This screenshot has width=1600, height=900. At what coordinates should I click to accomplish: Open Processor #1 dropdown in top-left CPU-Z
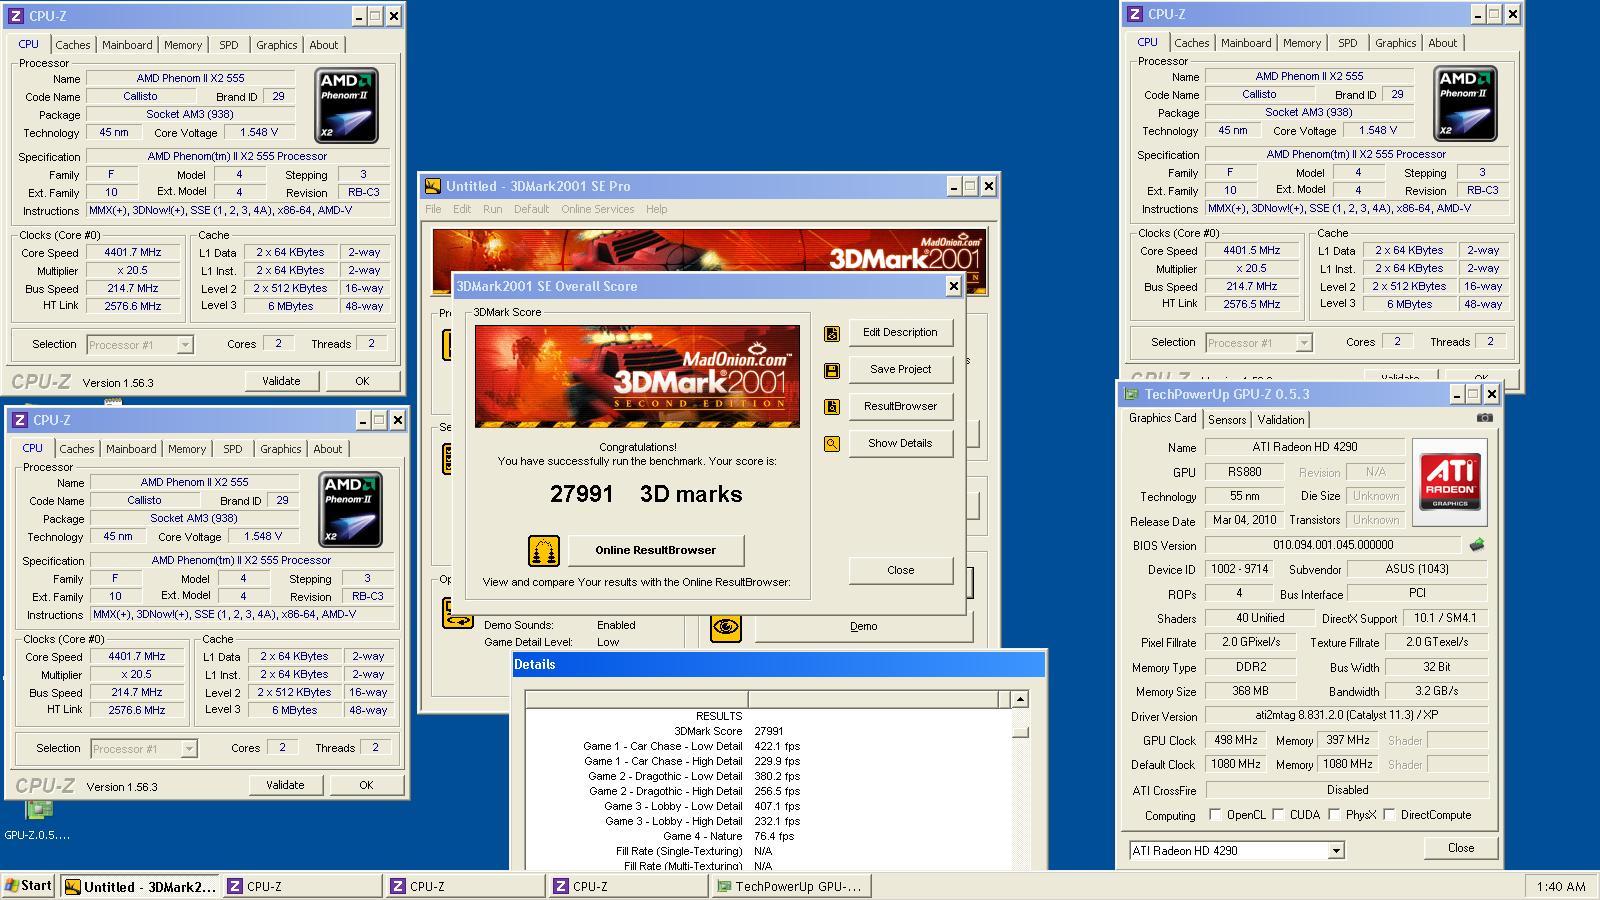click(x=185, y=345)
